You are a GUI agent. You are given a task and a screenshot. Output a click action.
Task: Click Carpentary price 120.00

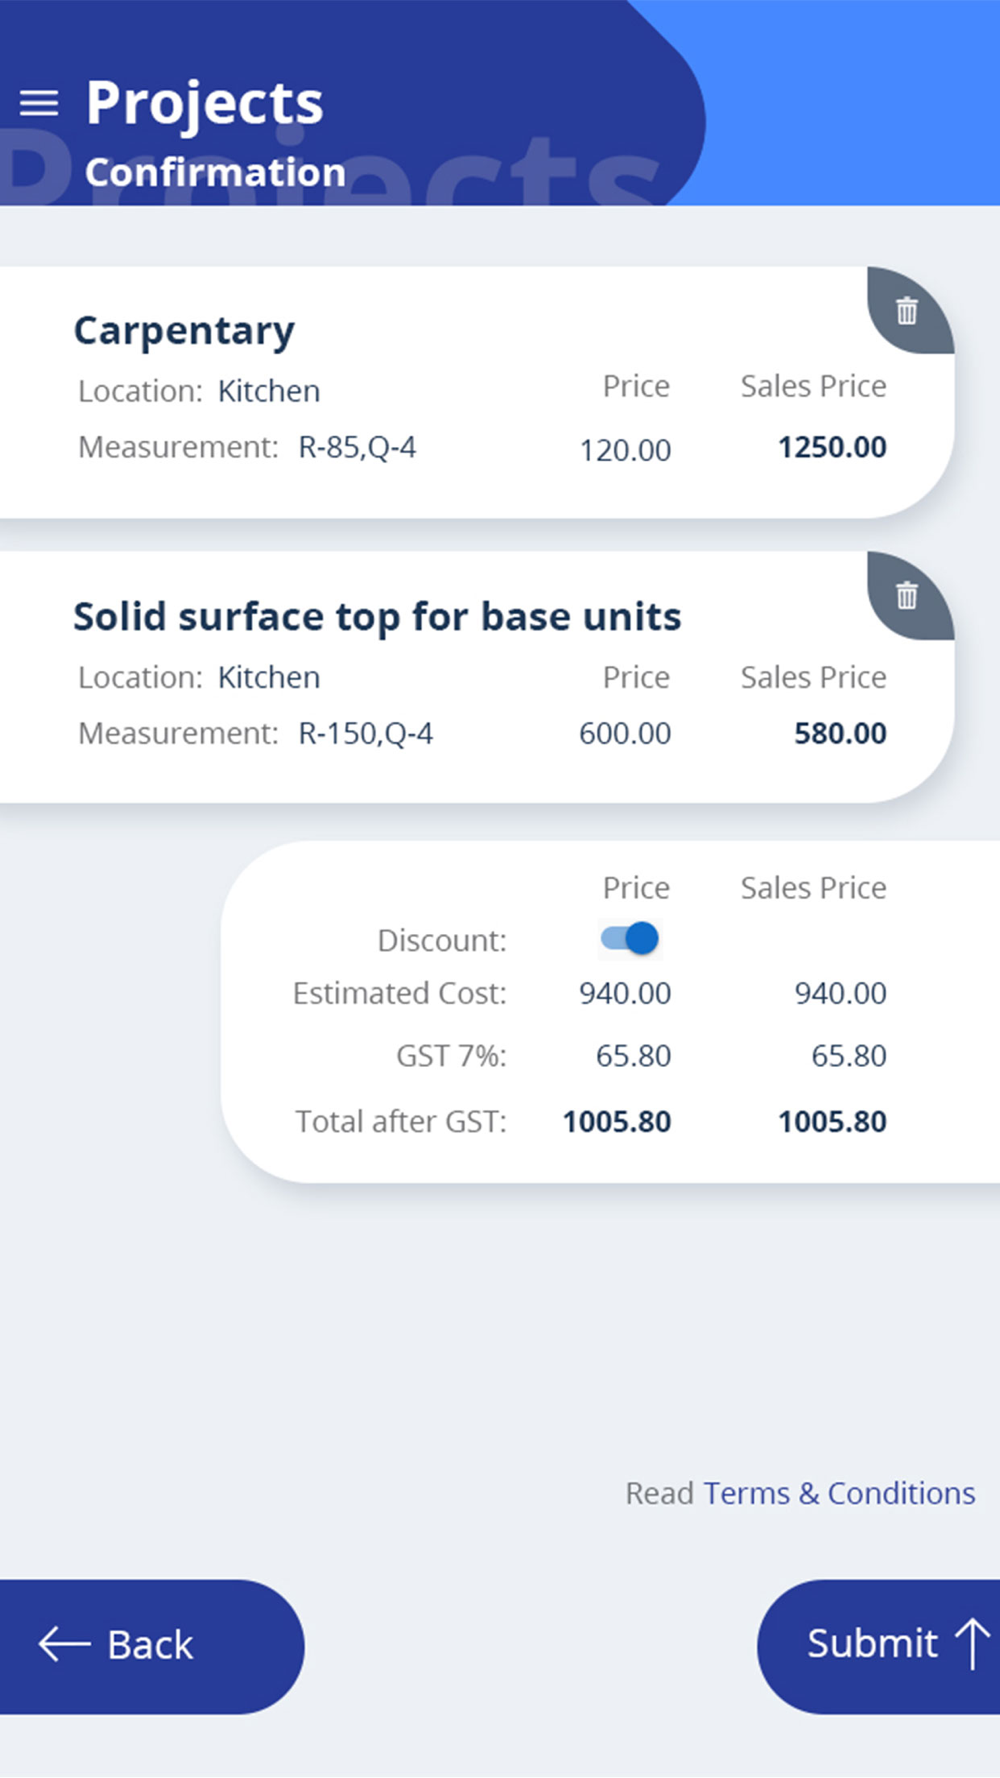[x=625, y=450]
